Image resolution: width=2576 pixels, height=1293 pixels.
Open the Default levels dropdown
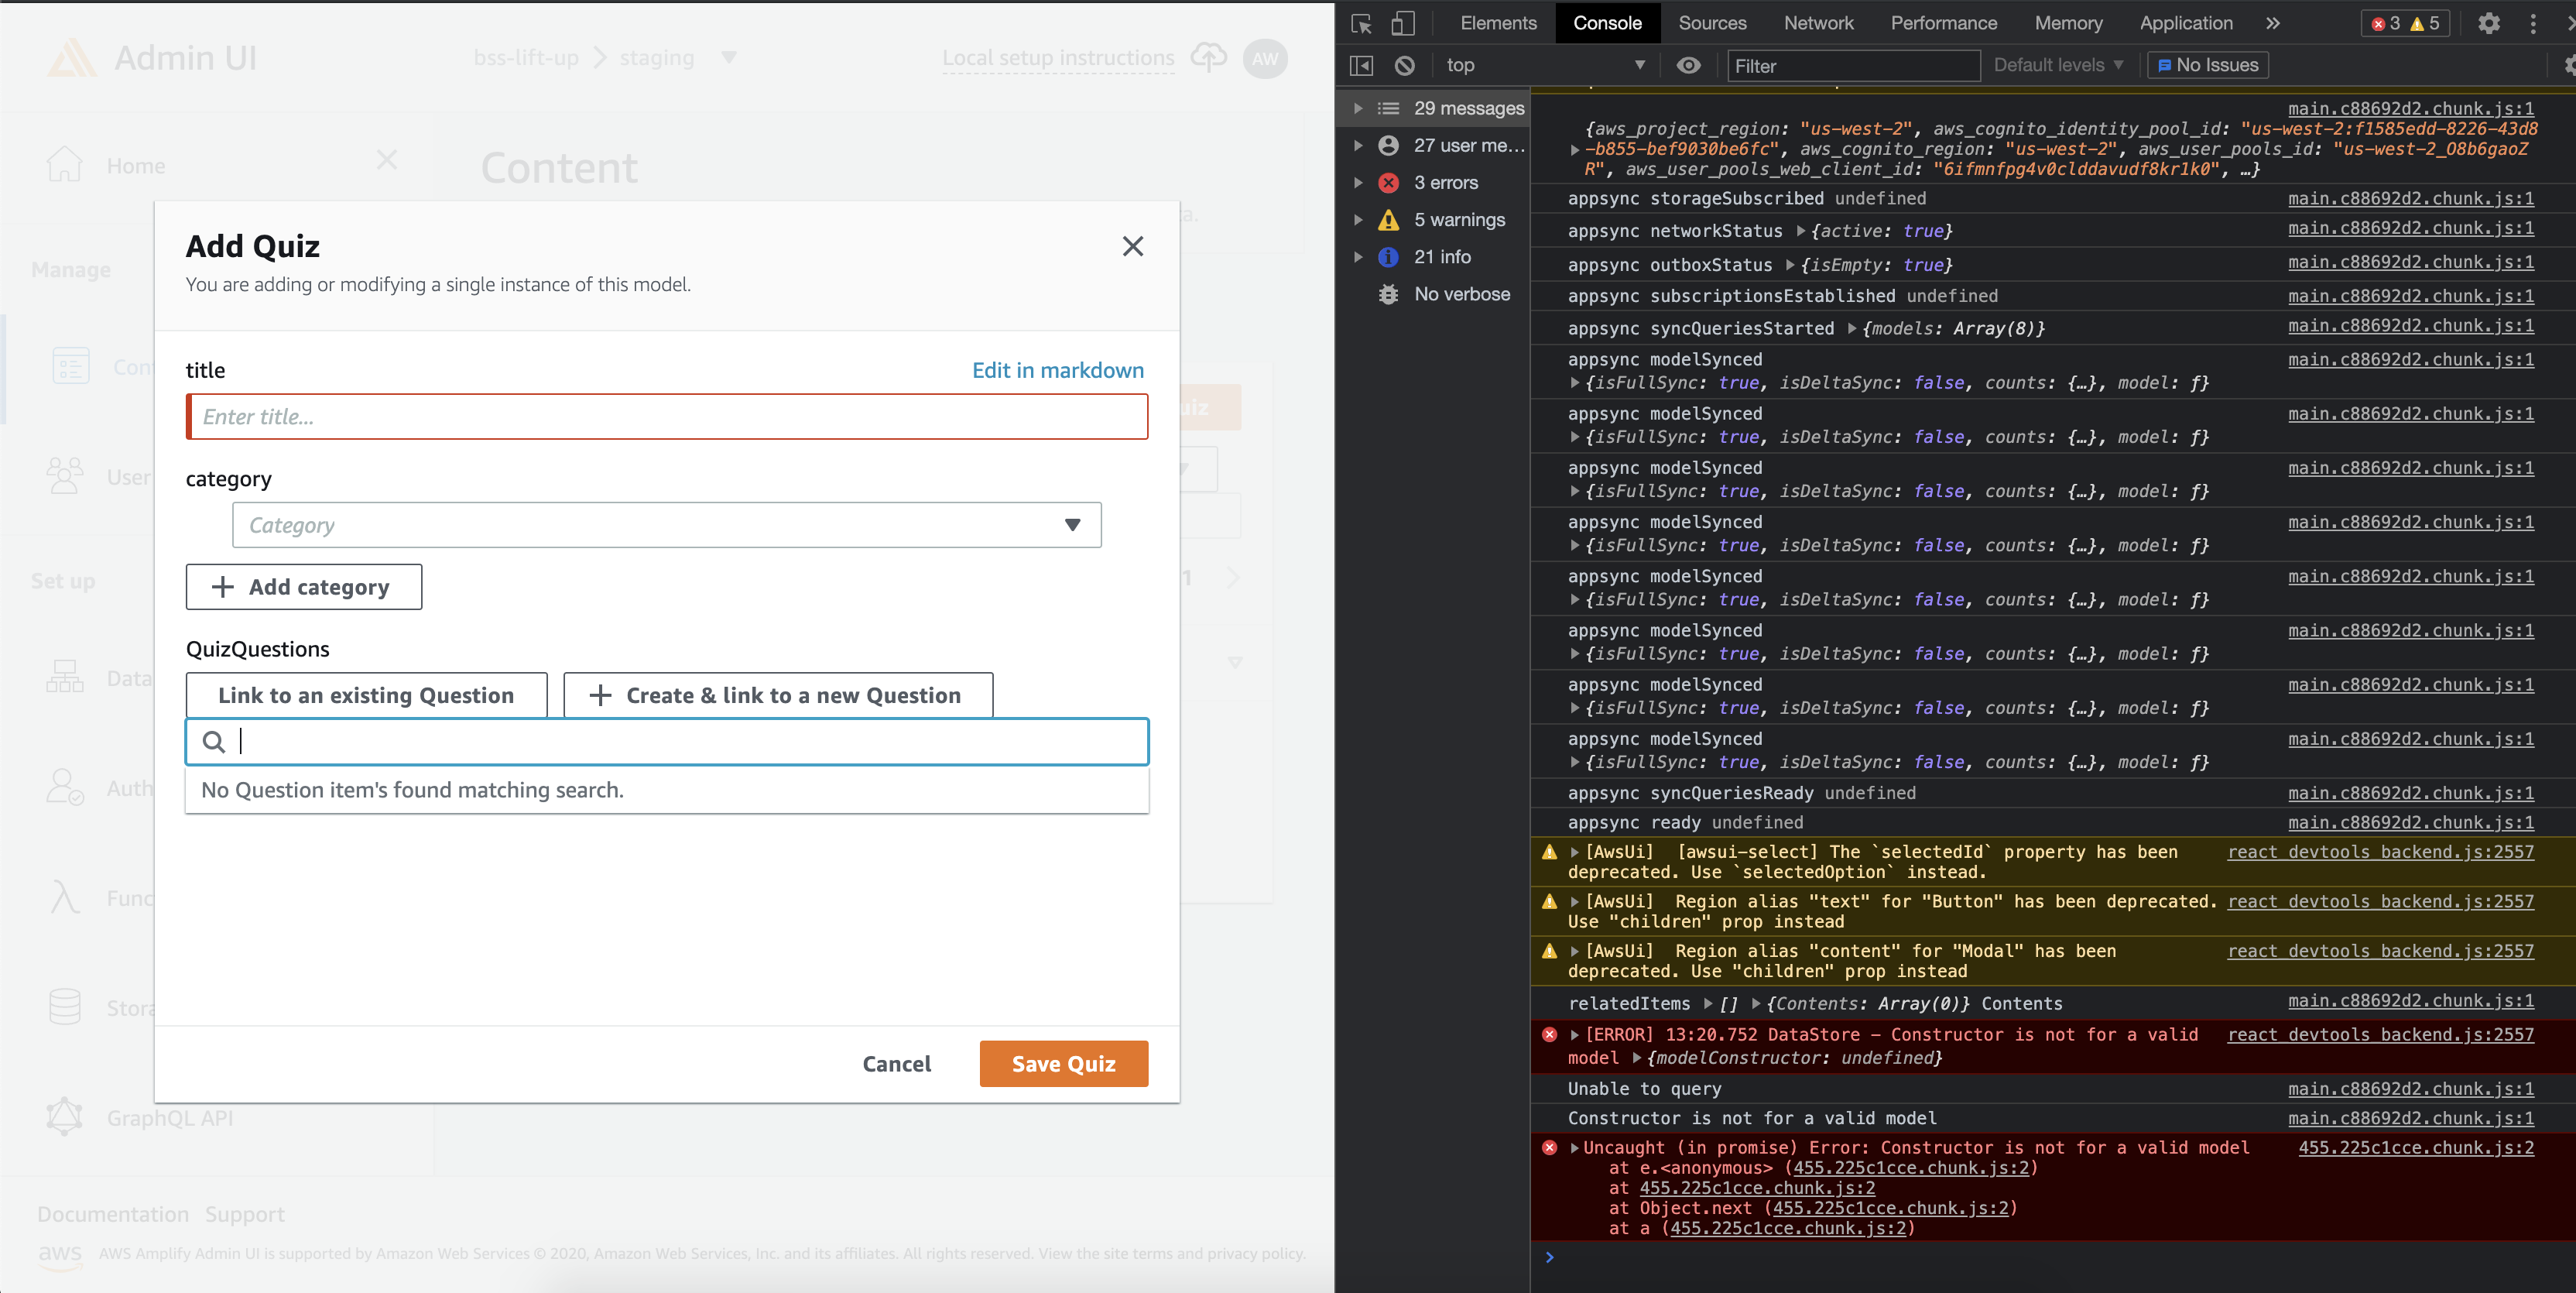(2057, 65)
